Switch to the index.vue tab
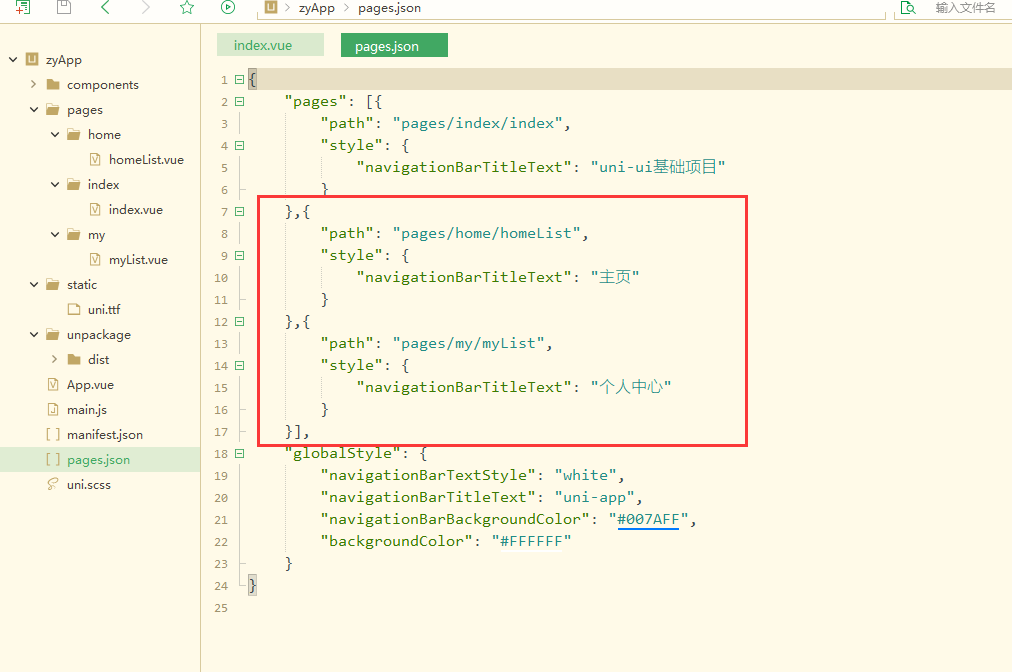The image size is (1012, 672). pos(269,44)
